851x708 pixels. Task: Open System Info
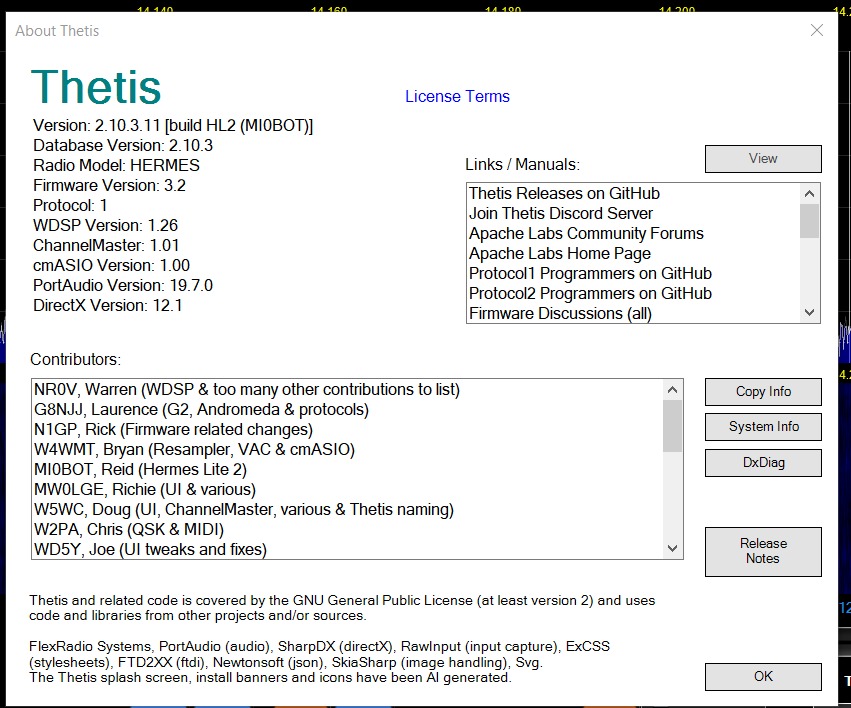click(763, 427)
